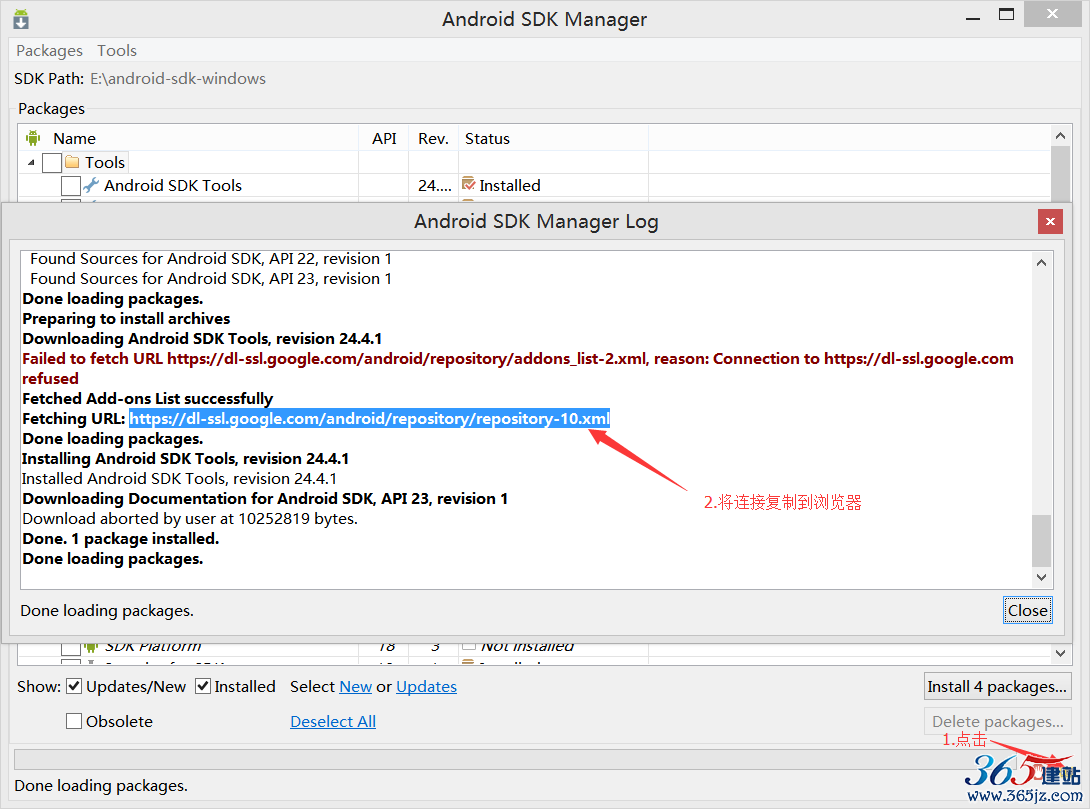
Task: Click 'Preparing to install archives' log line
Action: (126, 318)
